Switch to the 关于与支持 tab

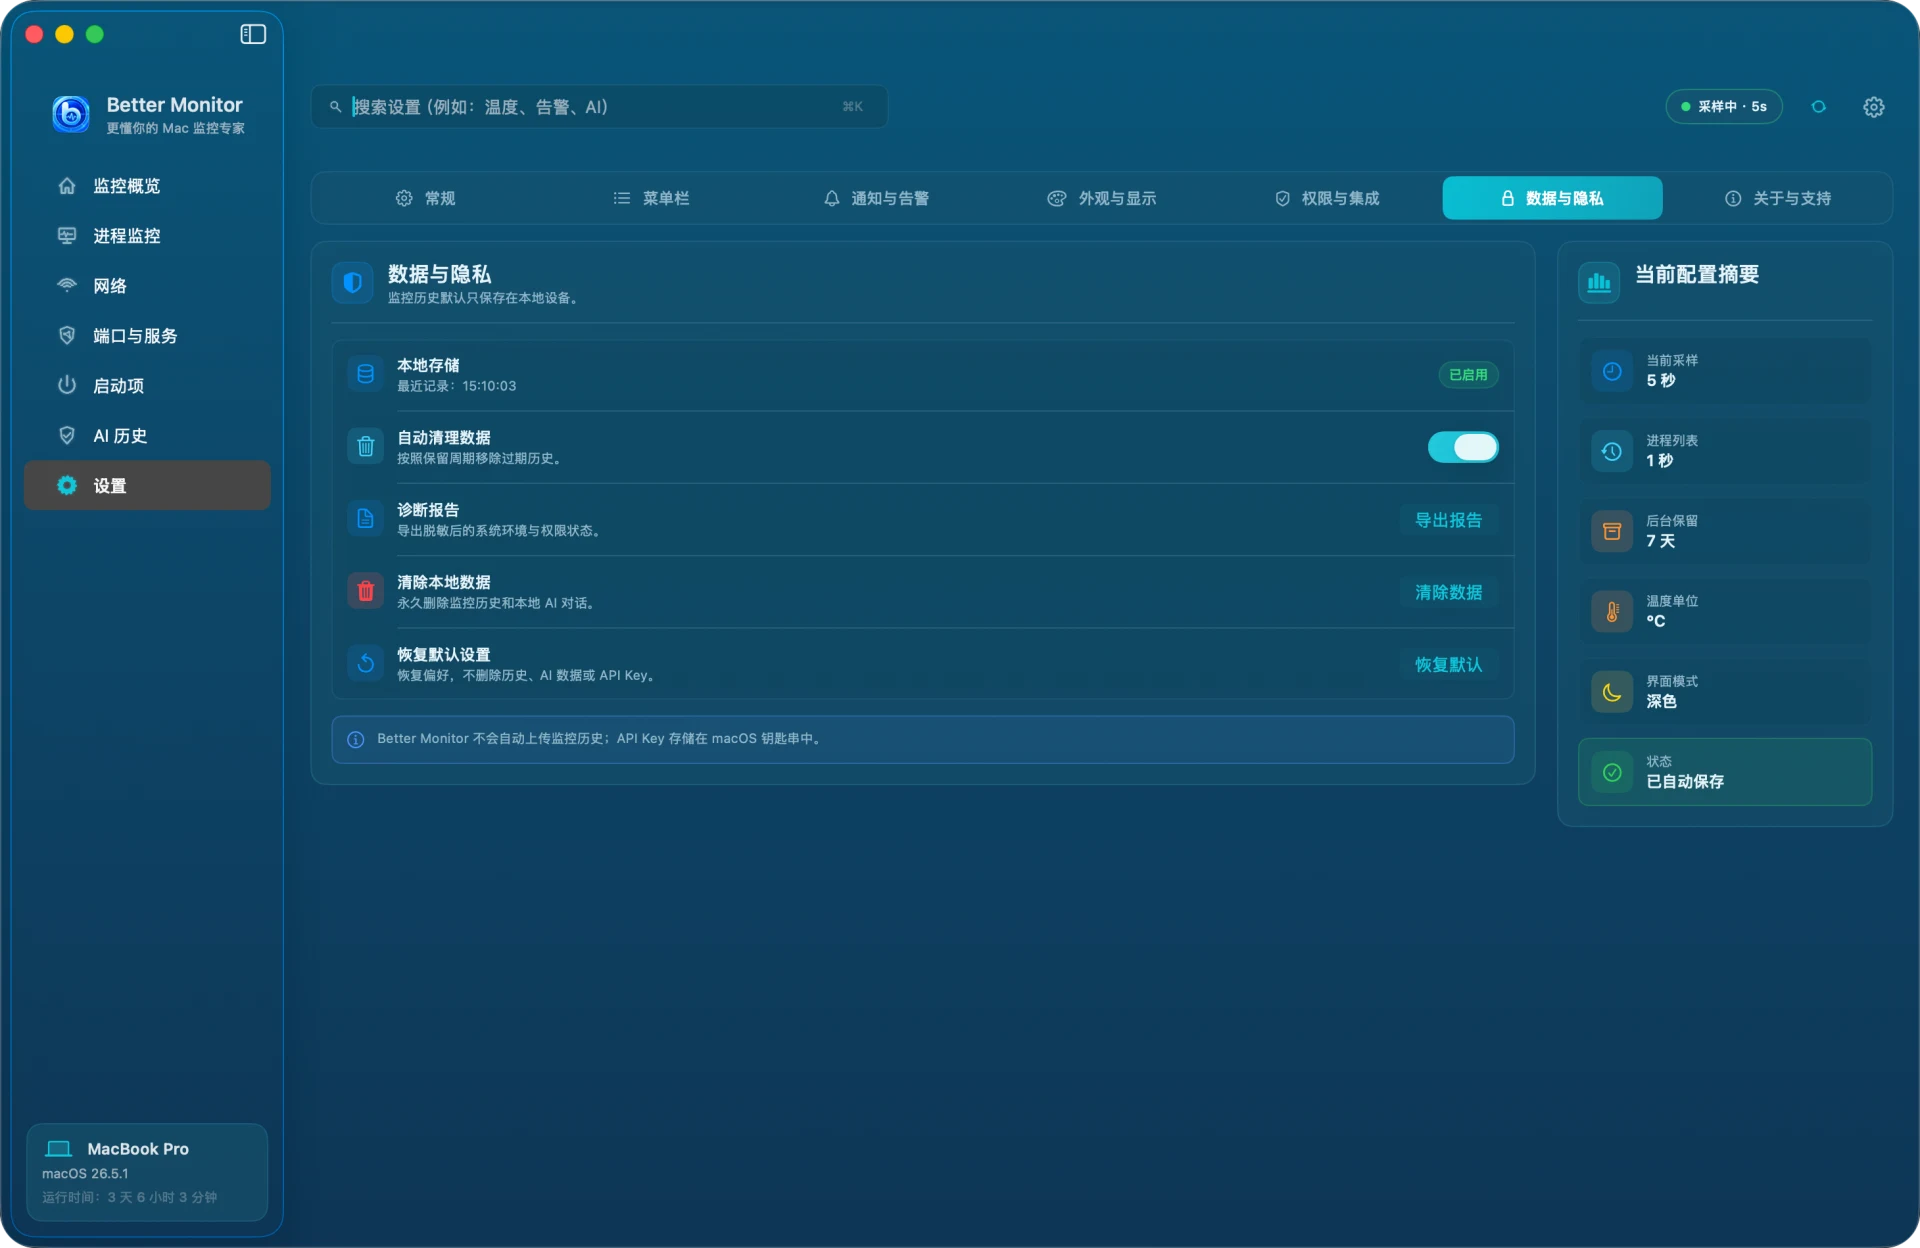[x=1778, y=198]
